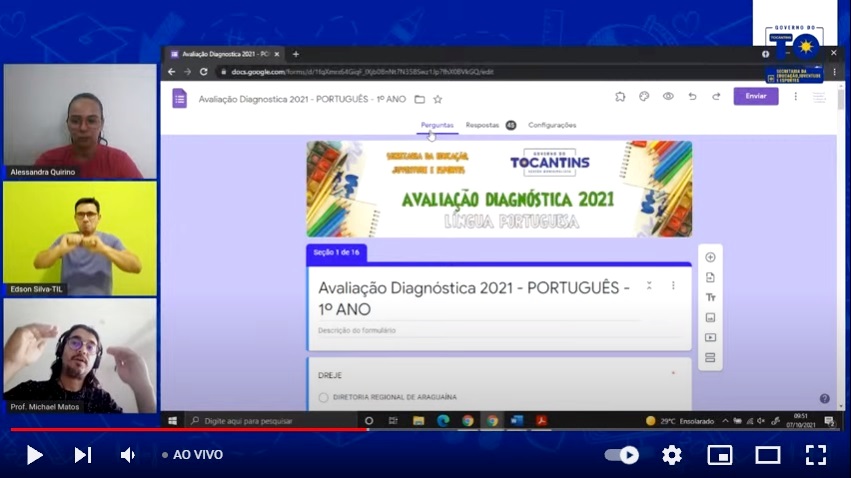Collapse the section using the chevron arrows
This screenshot has height=478, width=851.
coord(649,285)
